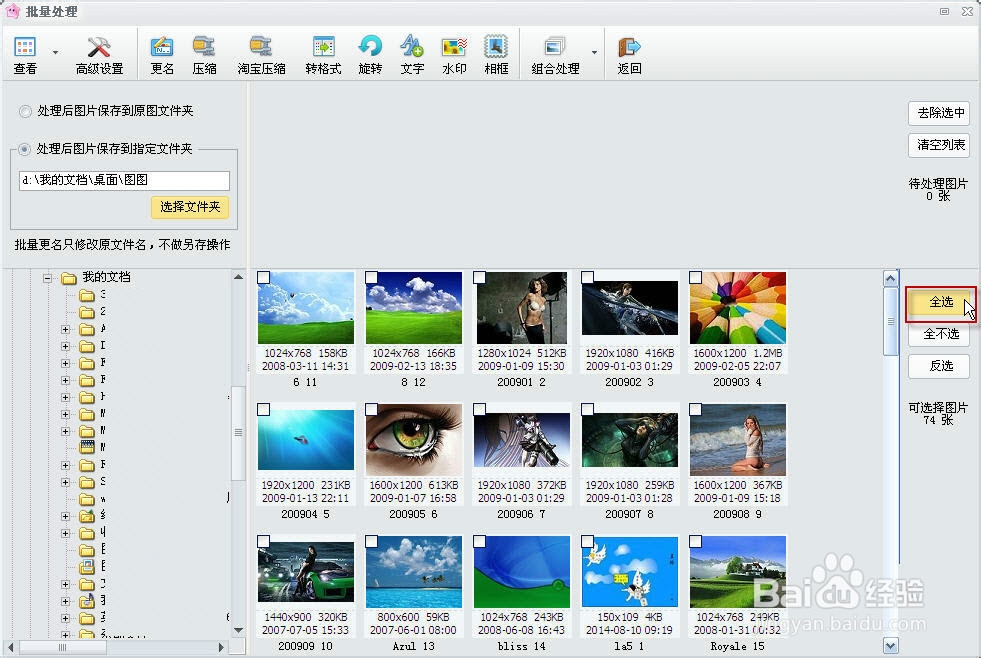Screen dimensions: 981x658
Task: Select the 转格式 format conversion tool
Action: coord(322,53)
